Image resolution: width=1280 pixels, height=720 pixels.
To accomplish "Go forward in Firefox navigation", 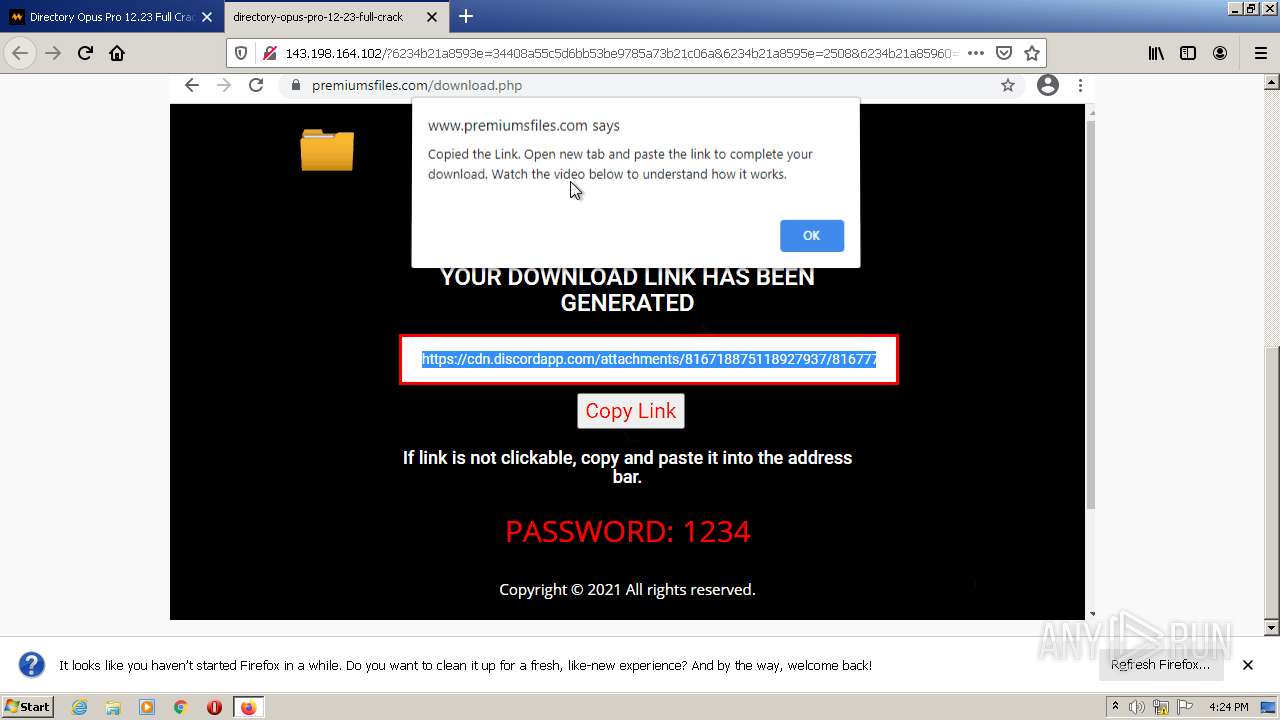I will click(53, 53).
